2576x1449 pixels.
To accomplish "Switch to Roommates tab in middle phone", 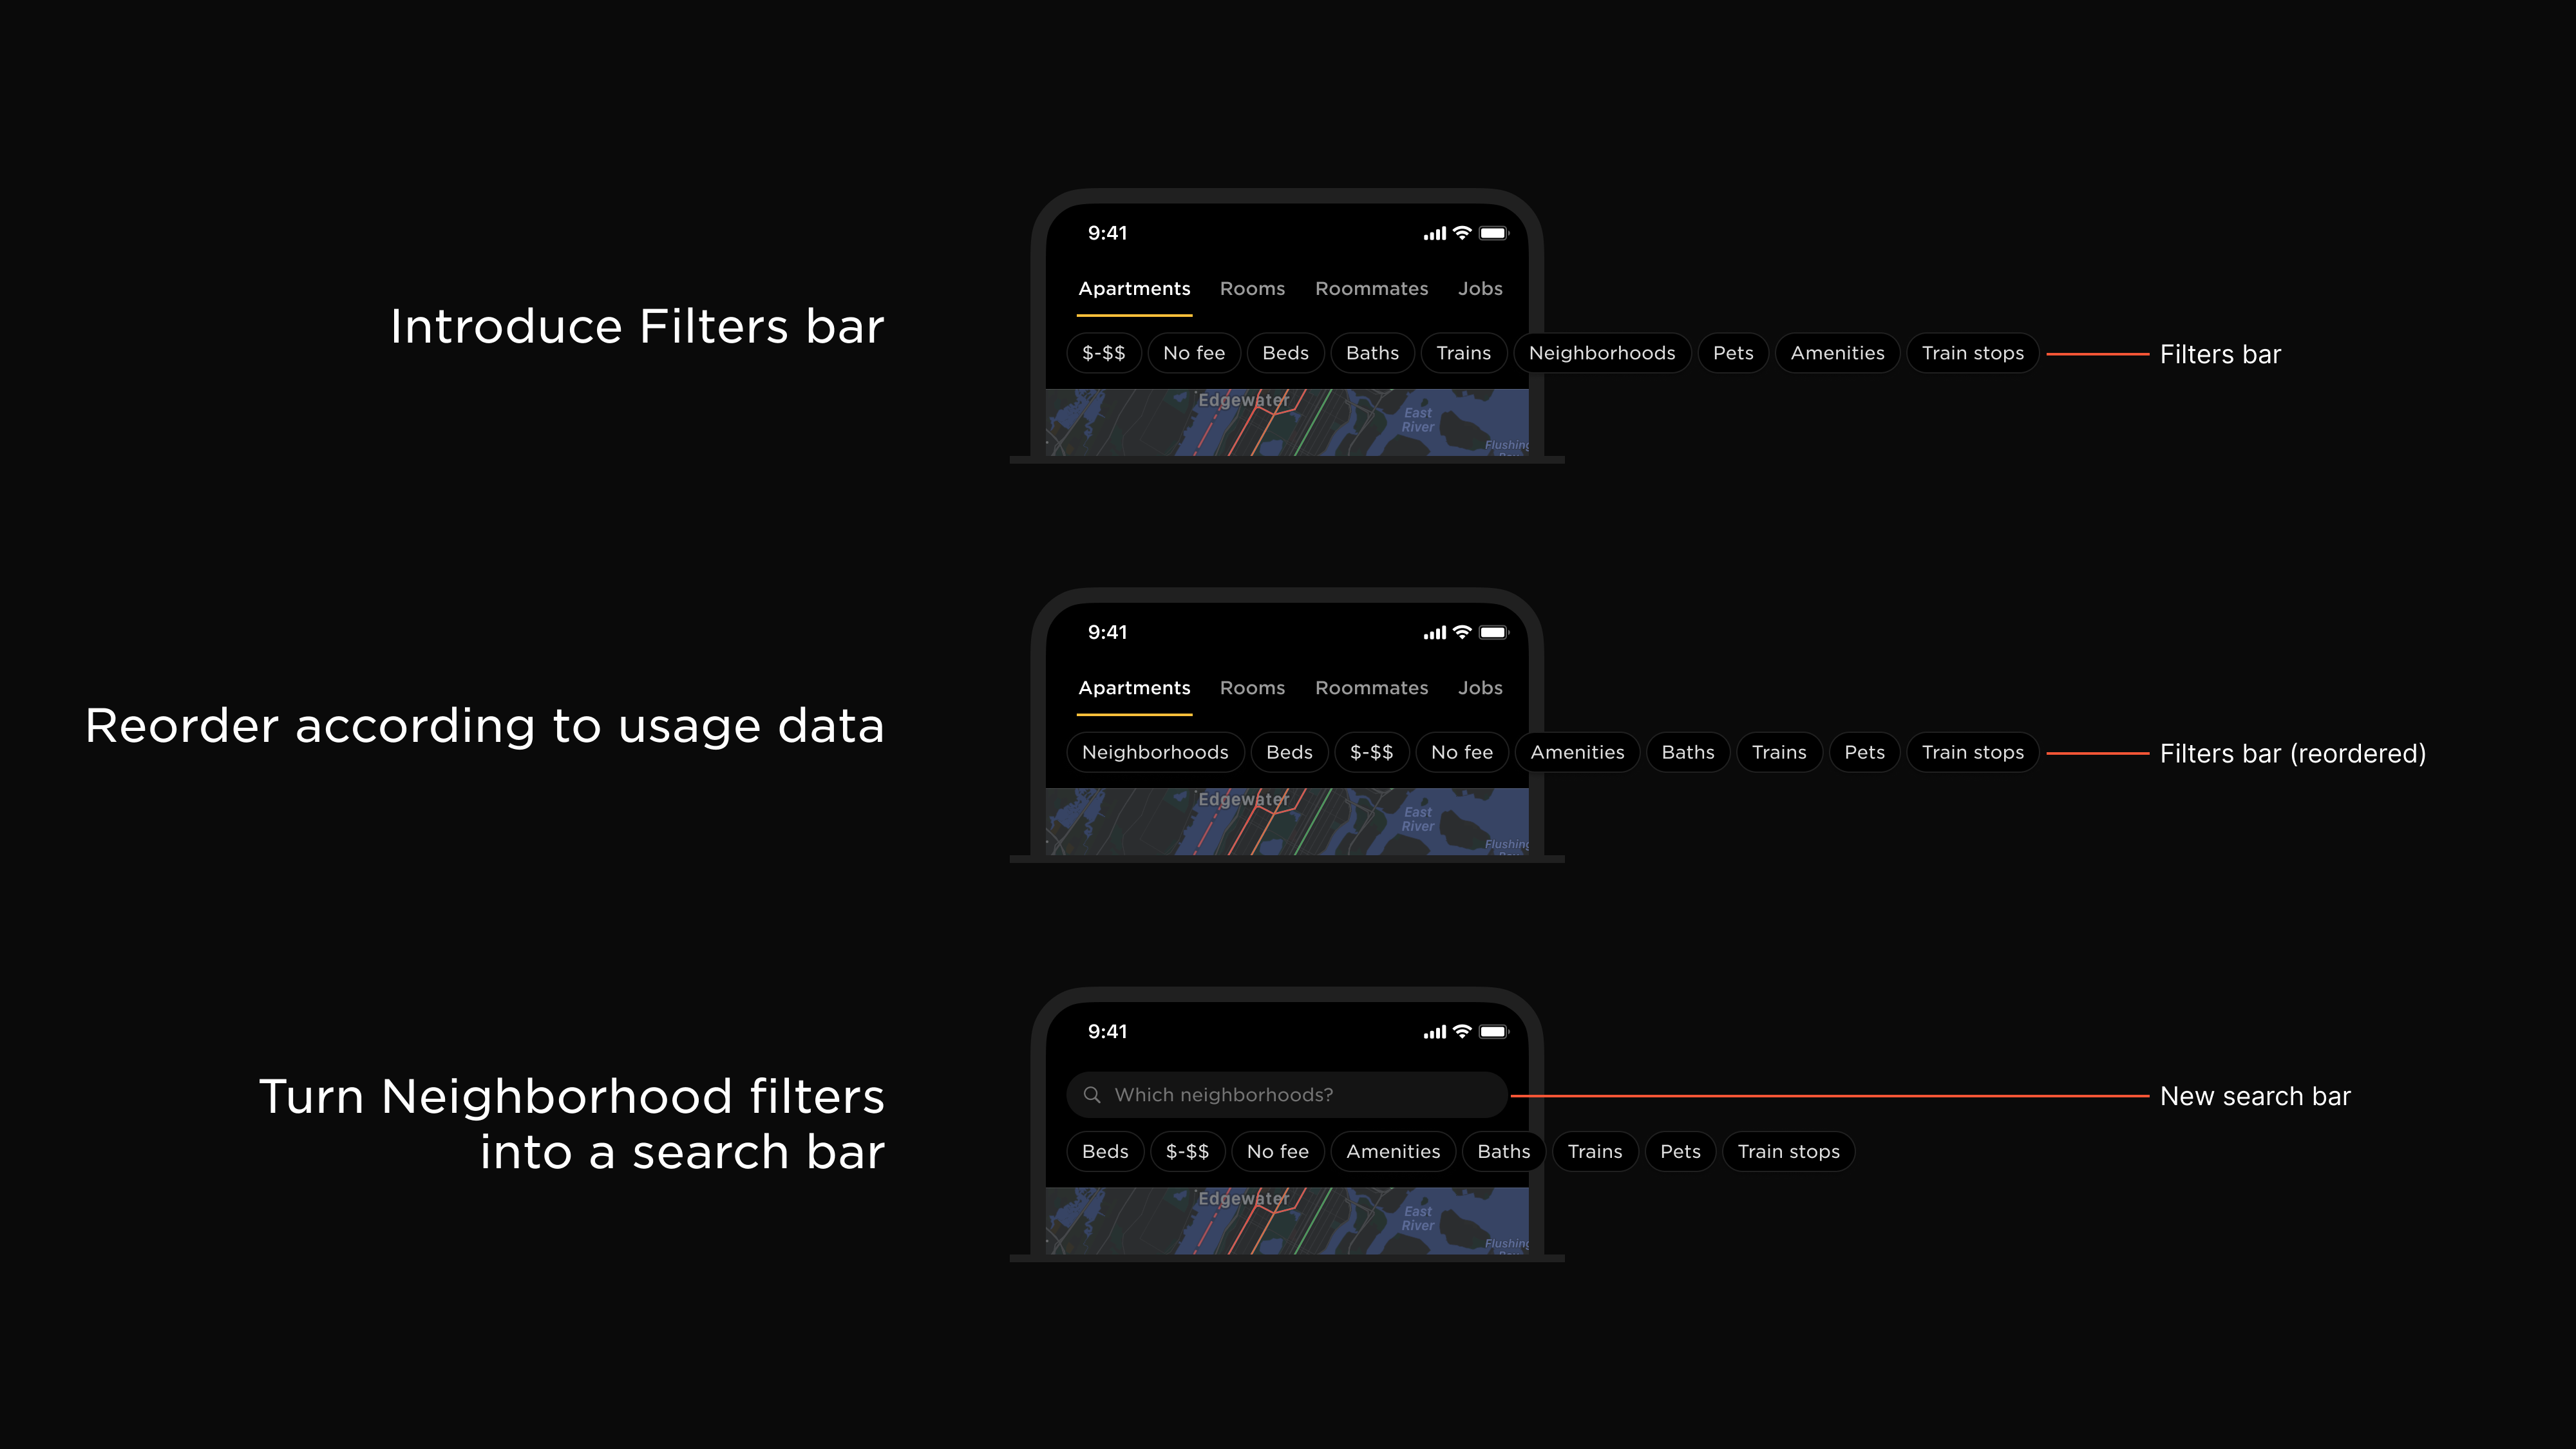I will click(x=1371, y=688).
